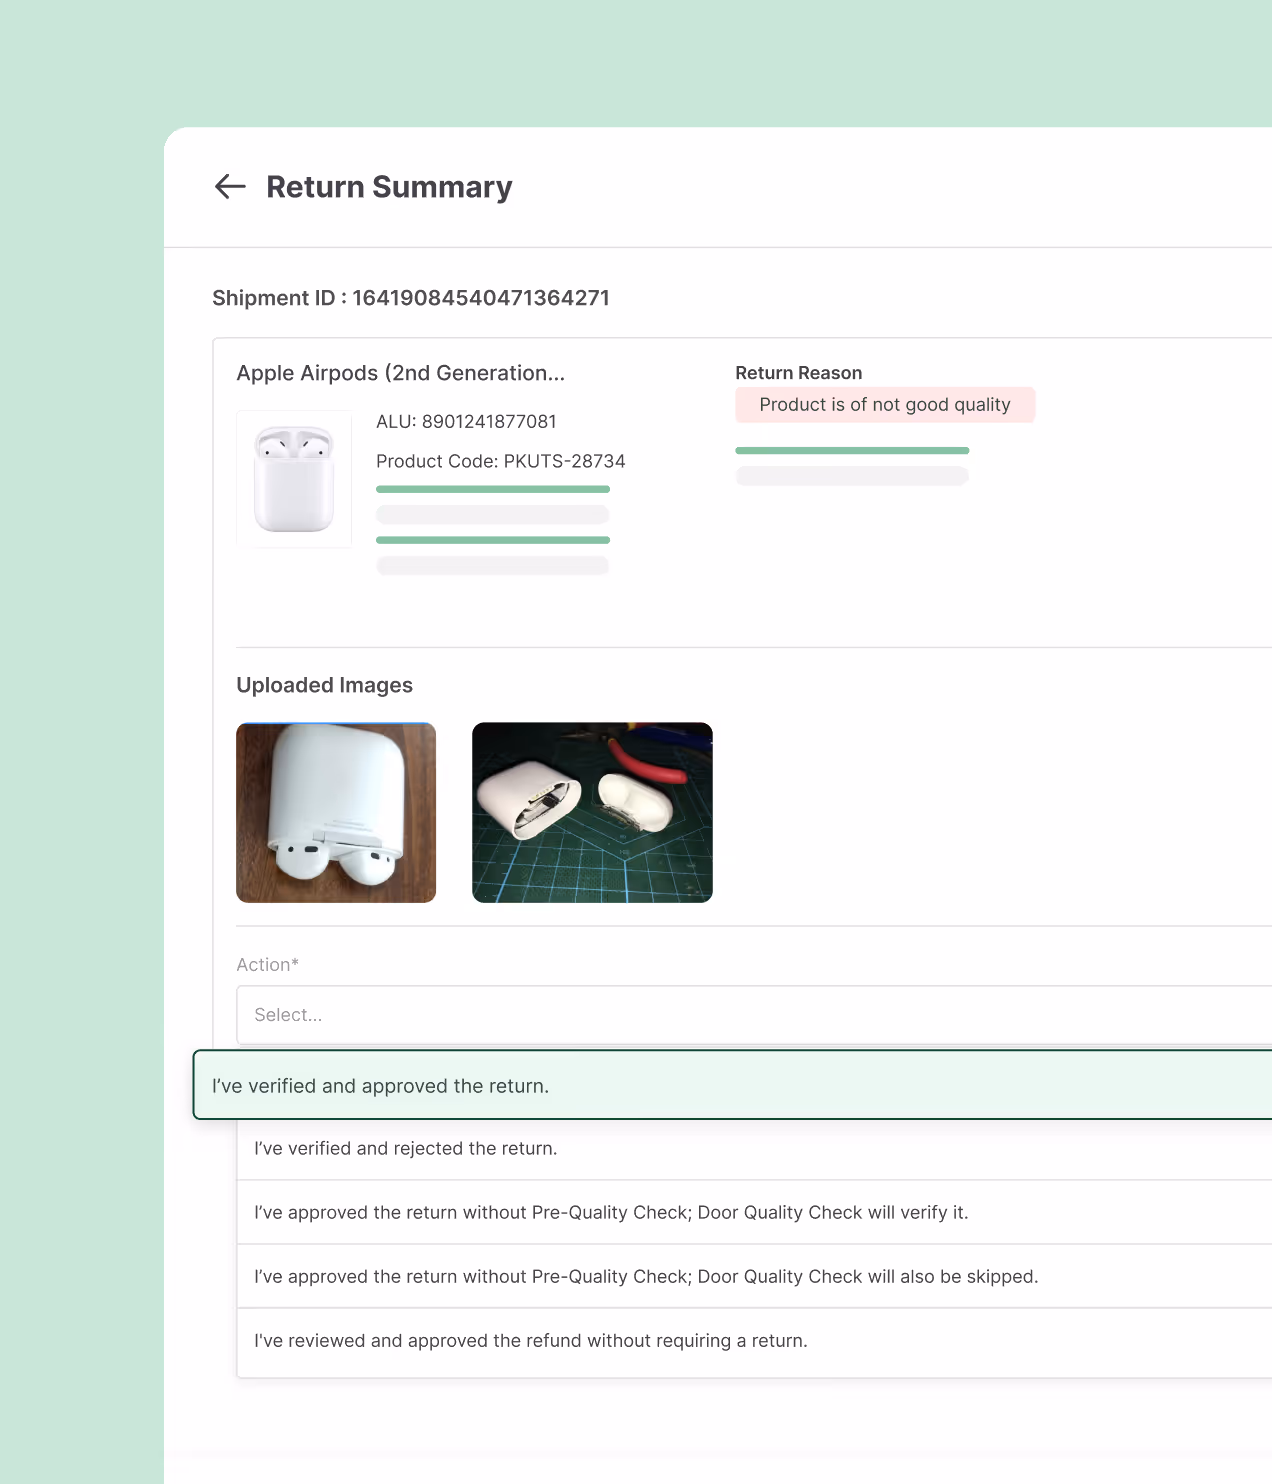Click the Apple Airpods product title
The image size is (1272, 1484).
400,372
